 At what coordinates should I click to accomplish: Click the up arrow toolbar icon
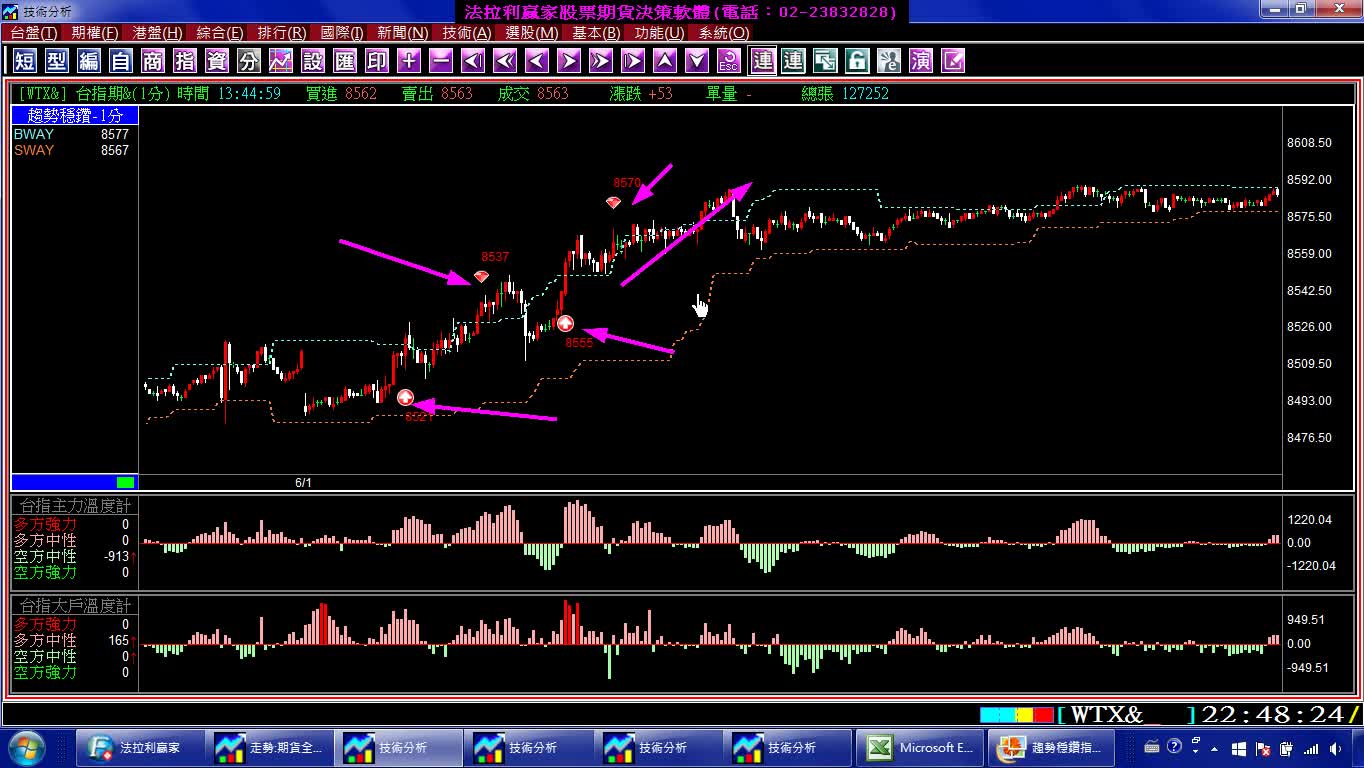665,61
